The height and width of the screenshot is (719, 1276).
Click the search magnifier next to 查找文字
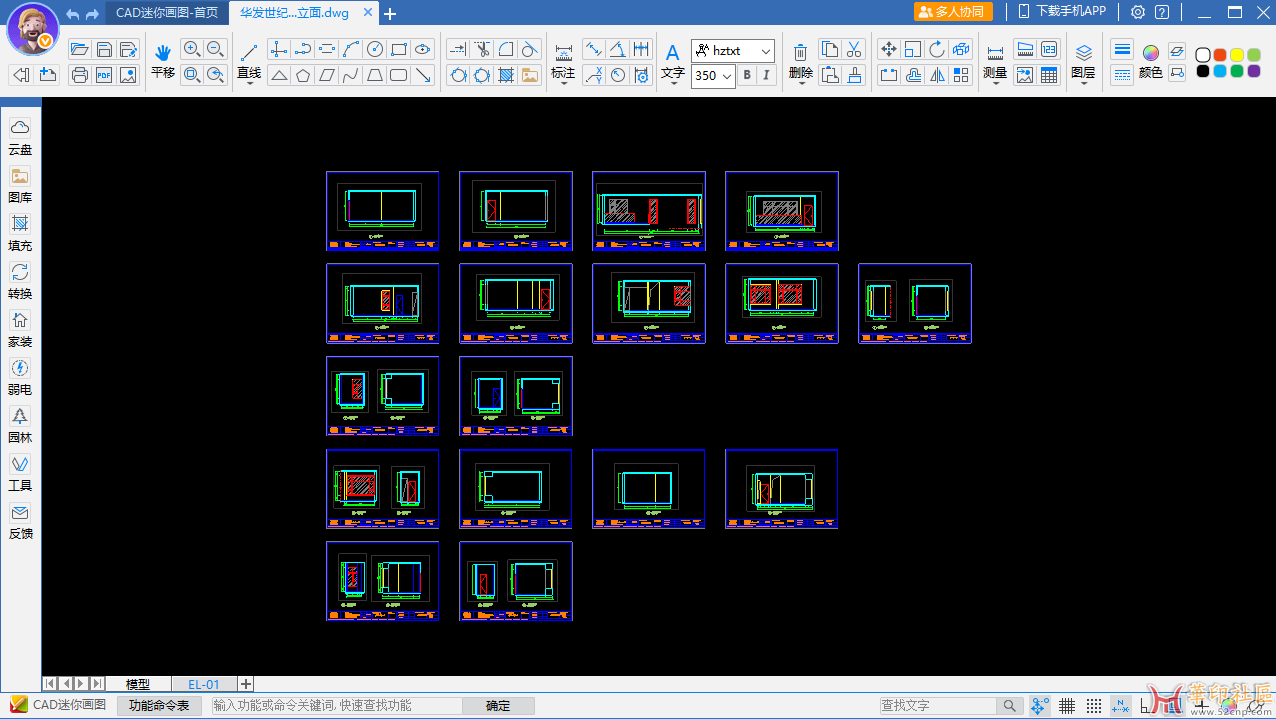[1012, 706]
